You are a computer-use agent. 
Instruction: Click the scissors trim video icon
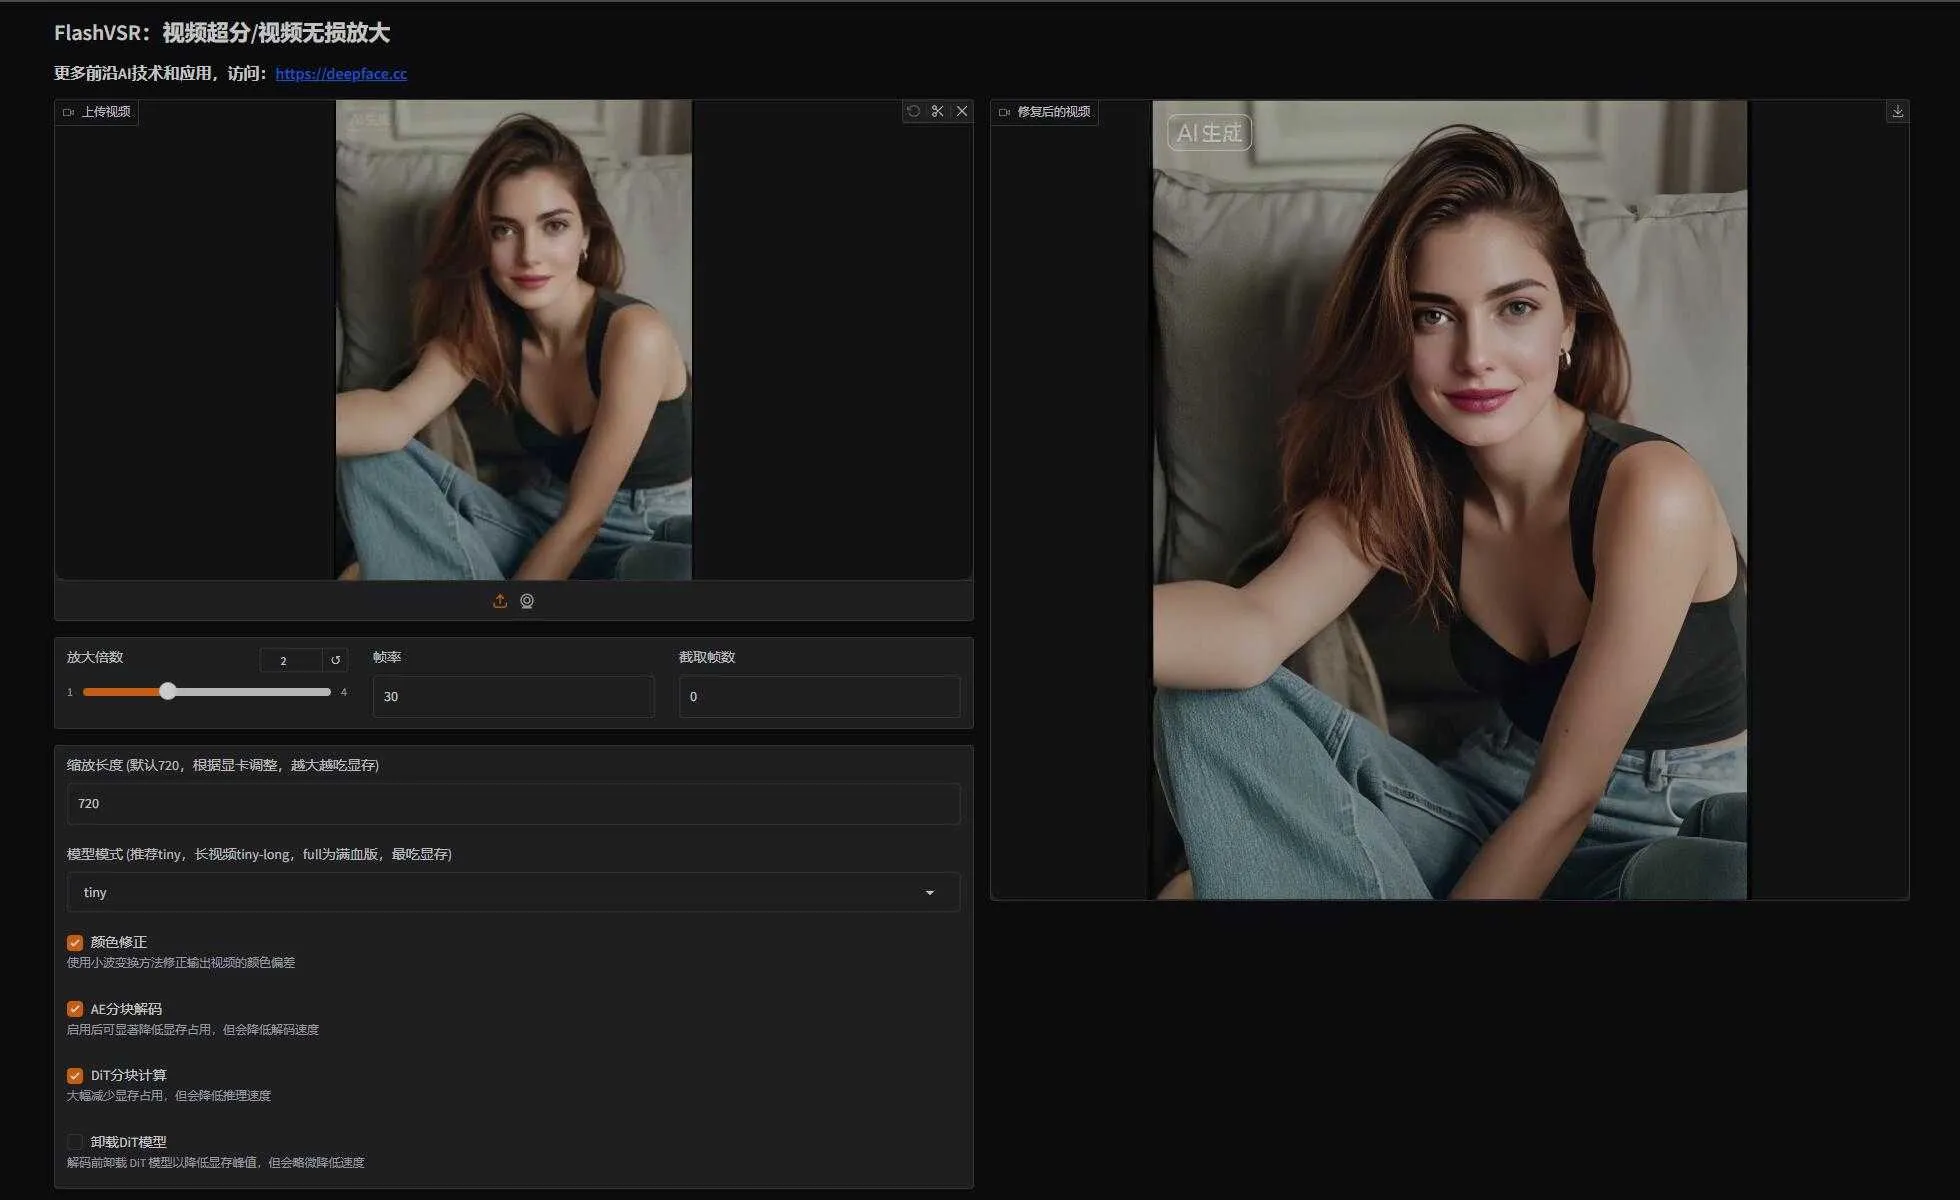click(x=937, y=111)
